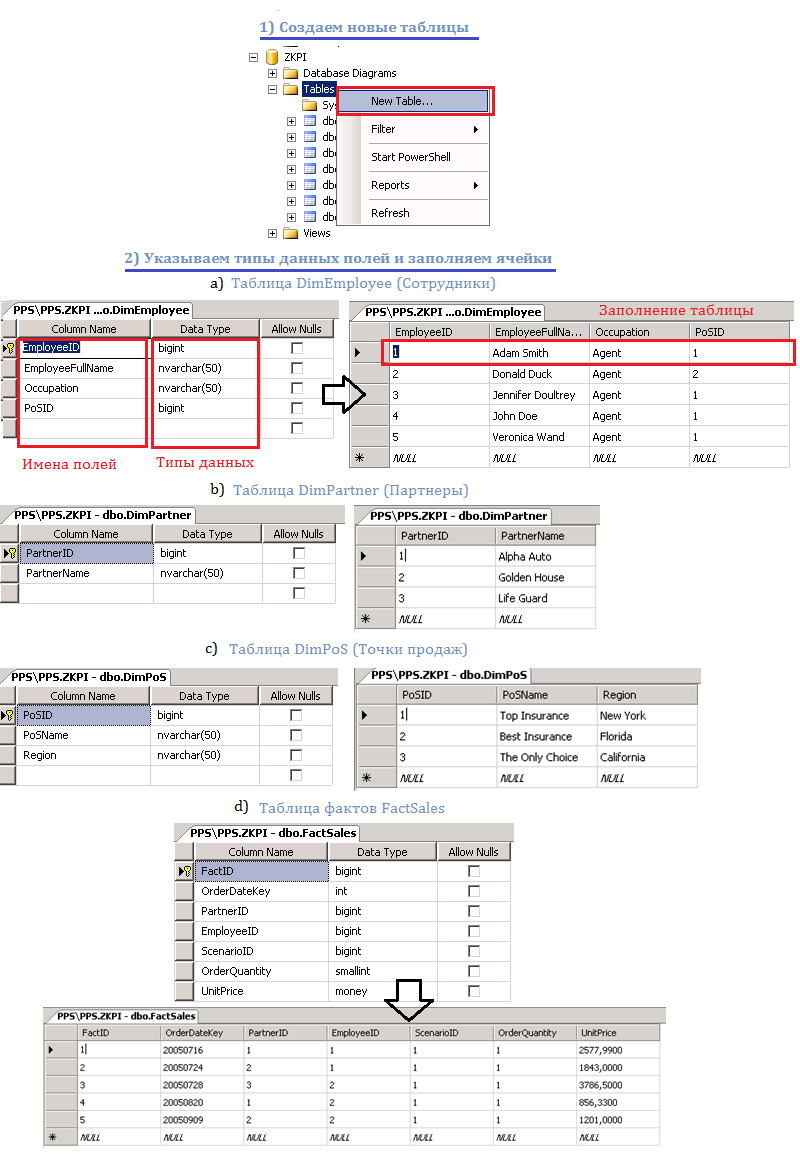Click the ZKPI database icon

coord(271,57)
